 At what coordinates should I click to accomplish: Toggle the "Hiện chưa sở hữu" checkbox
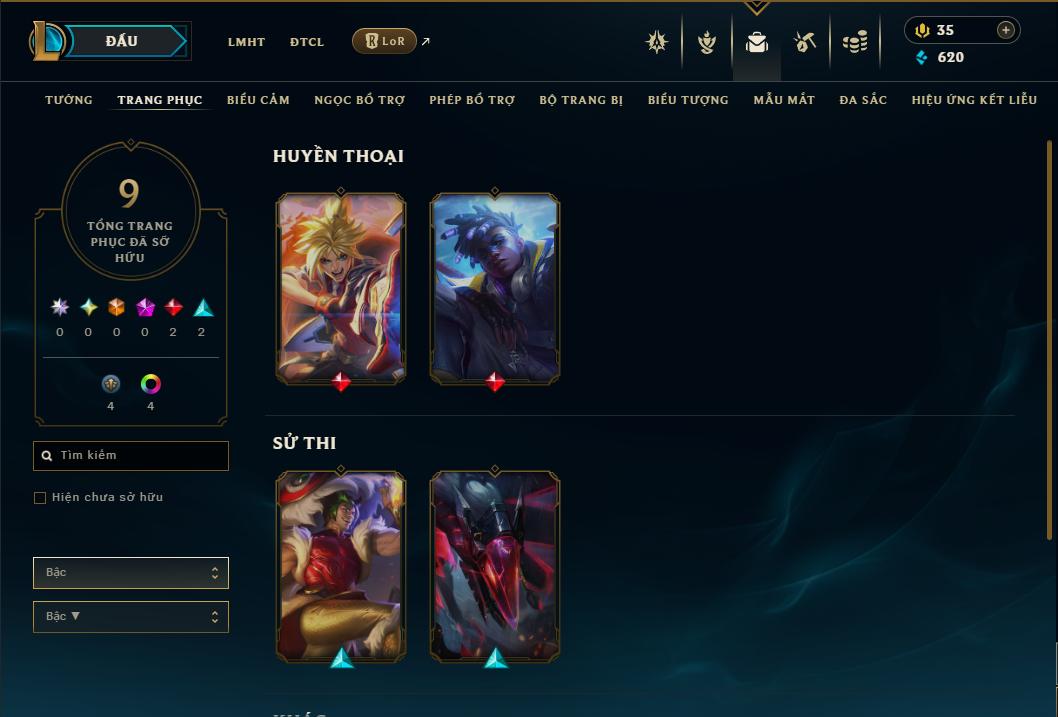pos(40,498)
